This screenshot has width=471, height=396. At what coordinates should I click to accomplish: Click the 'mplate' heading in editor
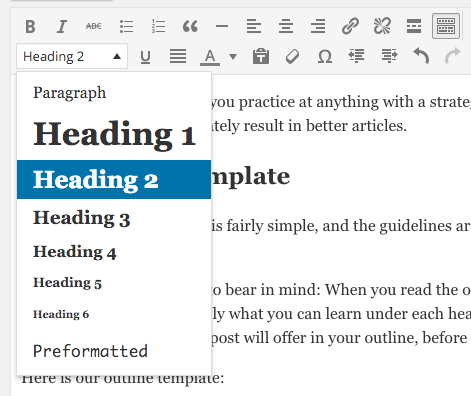pyautogui.click(x=251, y=176)
